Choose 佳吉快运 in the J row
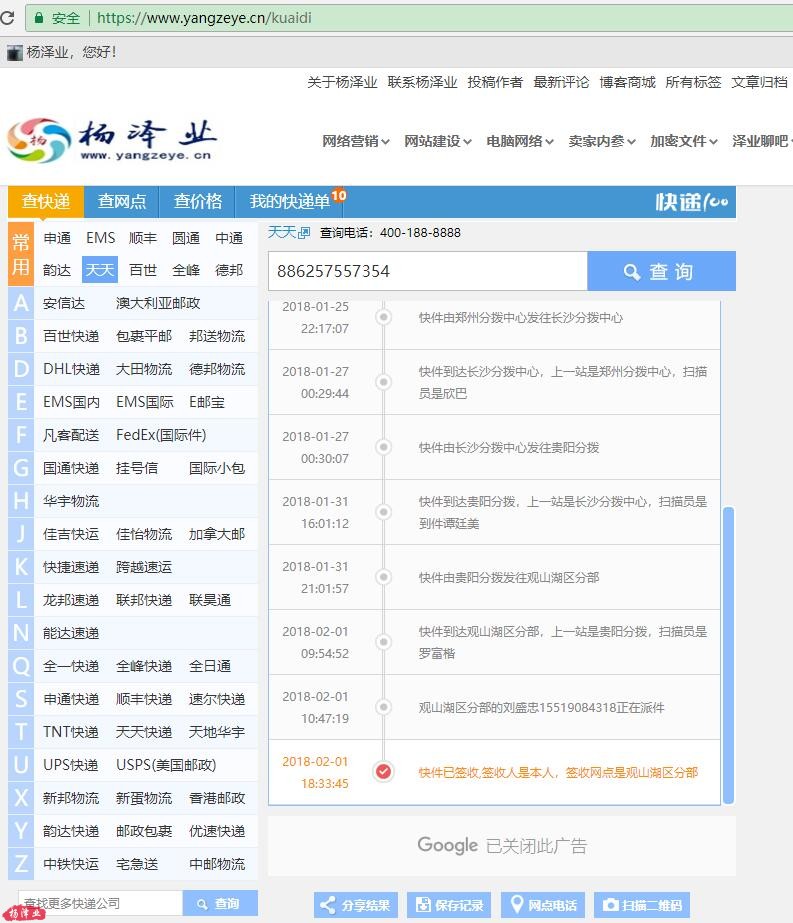Image resolution: width=793 pixels, height=923 pixels. (x=71, y=534)
